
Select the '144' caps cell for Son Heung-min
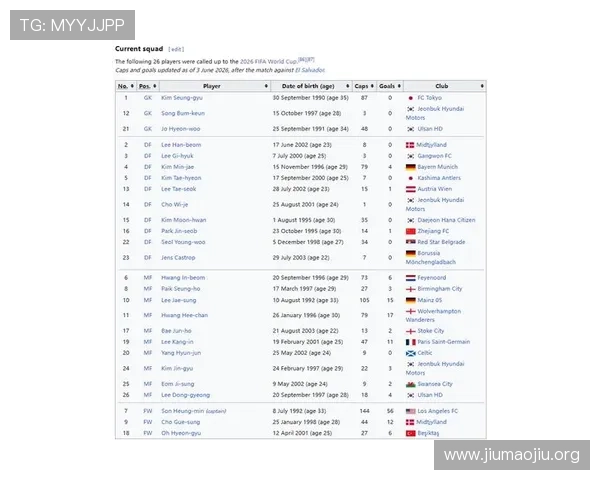click(364, 411)
